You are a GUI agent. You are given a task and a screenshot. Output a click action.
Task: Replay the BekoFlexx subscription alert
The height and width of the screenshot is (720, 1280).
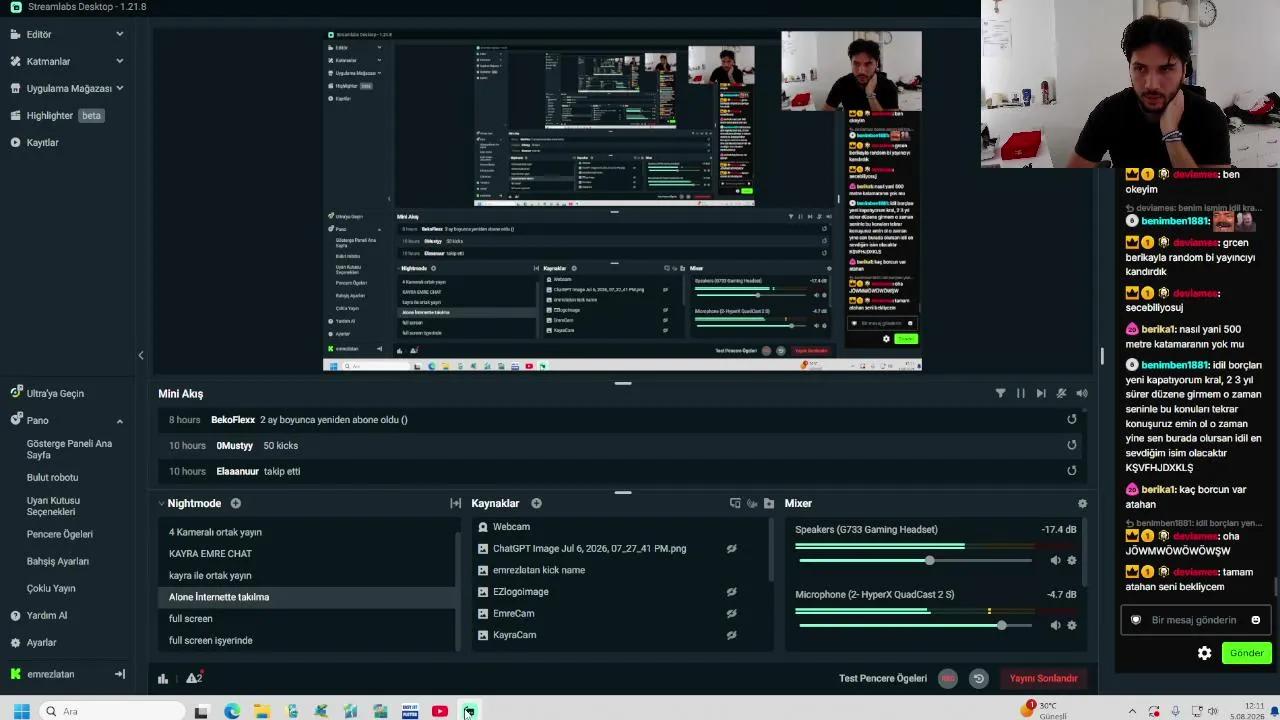tap(1072, 420)
